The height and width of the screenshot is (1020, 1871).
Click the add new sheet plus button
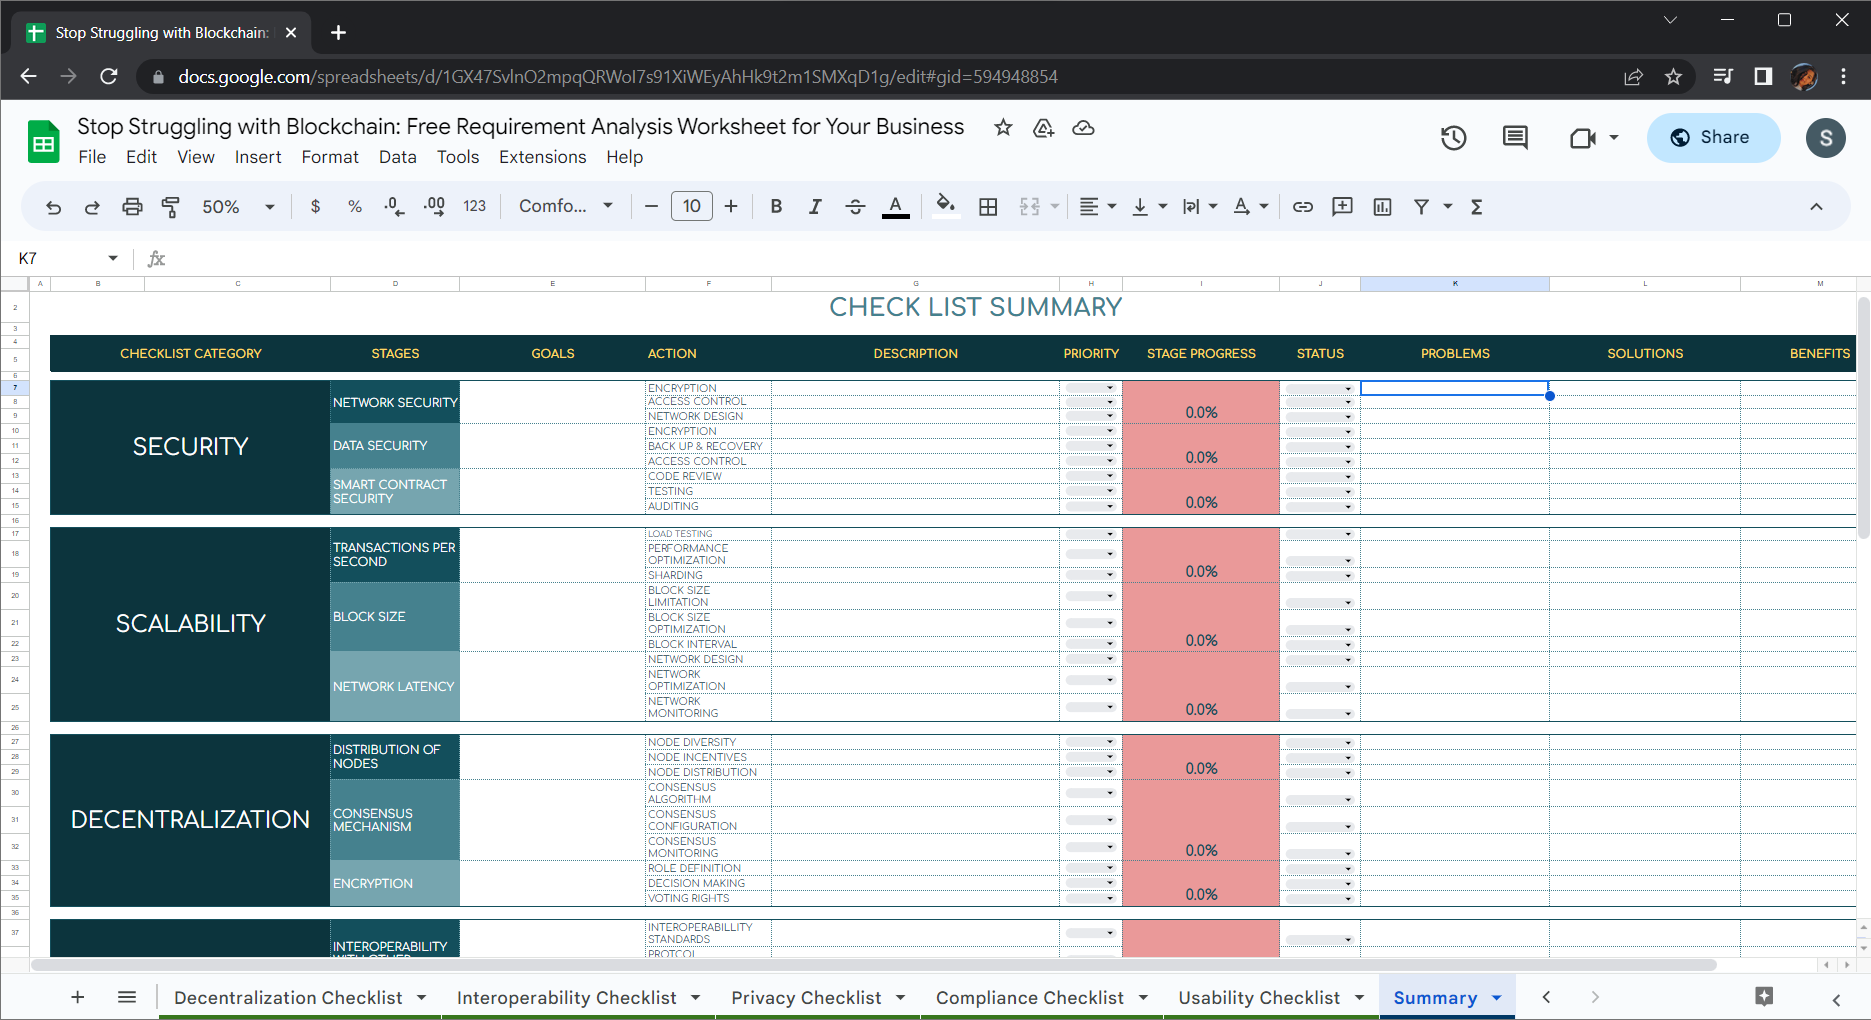click(x=78, y=997)
